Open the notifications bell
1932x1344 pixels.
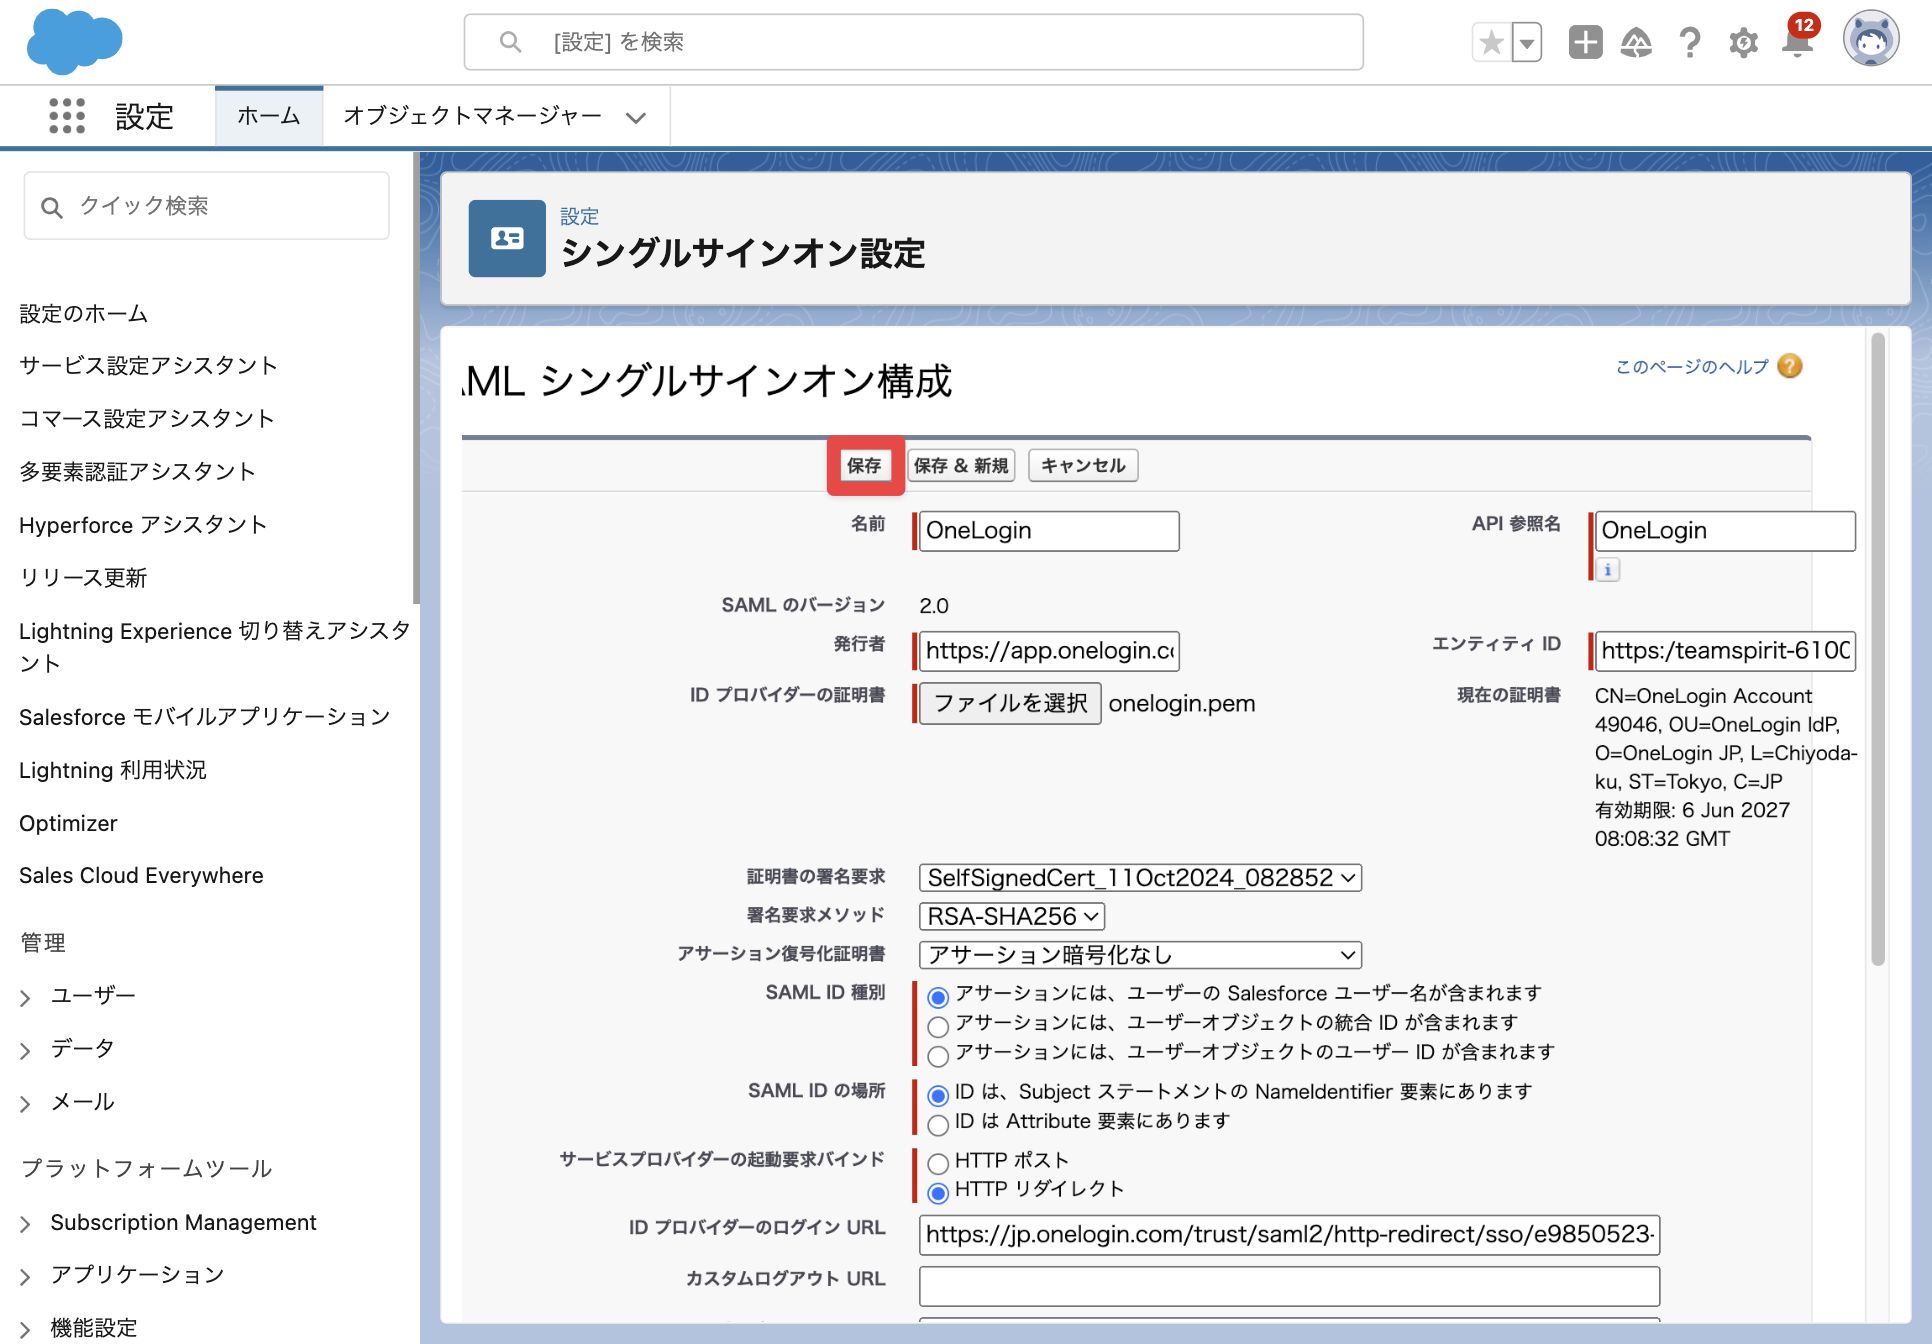pos(1797,42)
